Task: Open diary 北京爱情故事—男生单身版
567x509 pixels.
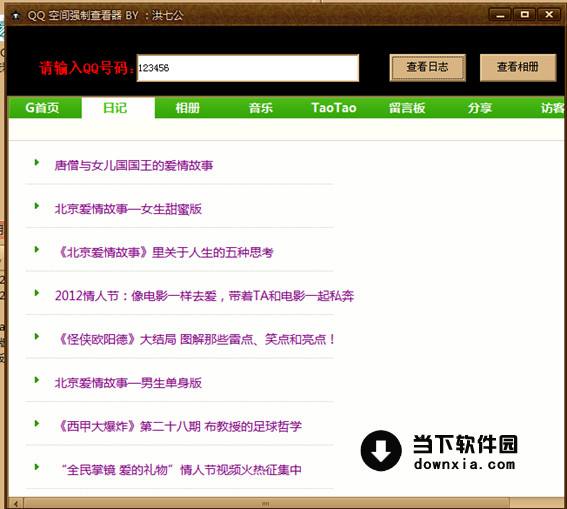Action: click(x=128, y=383)
